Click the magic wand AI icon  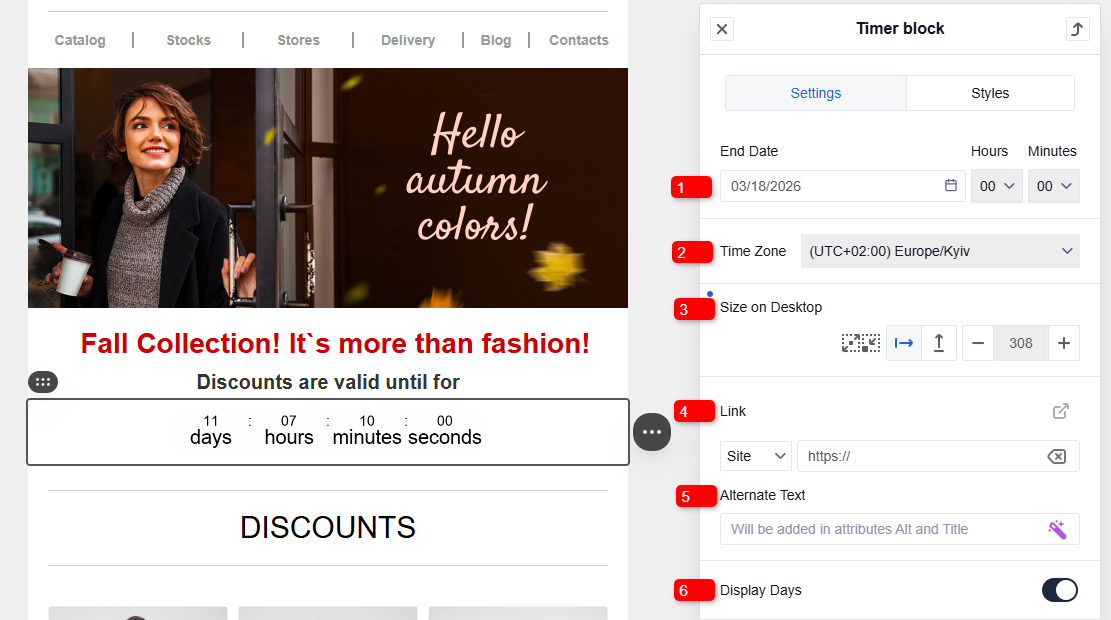point(1057,529)
